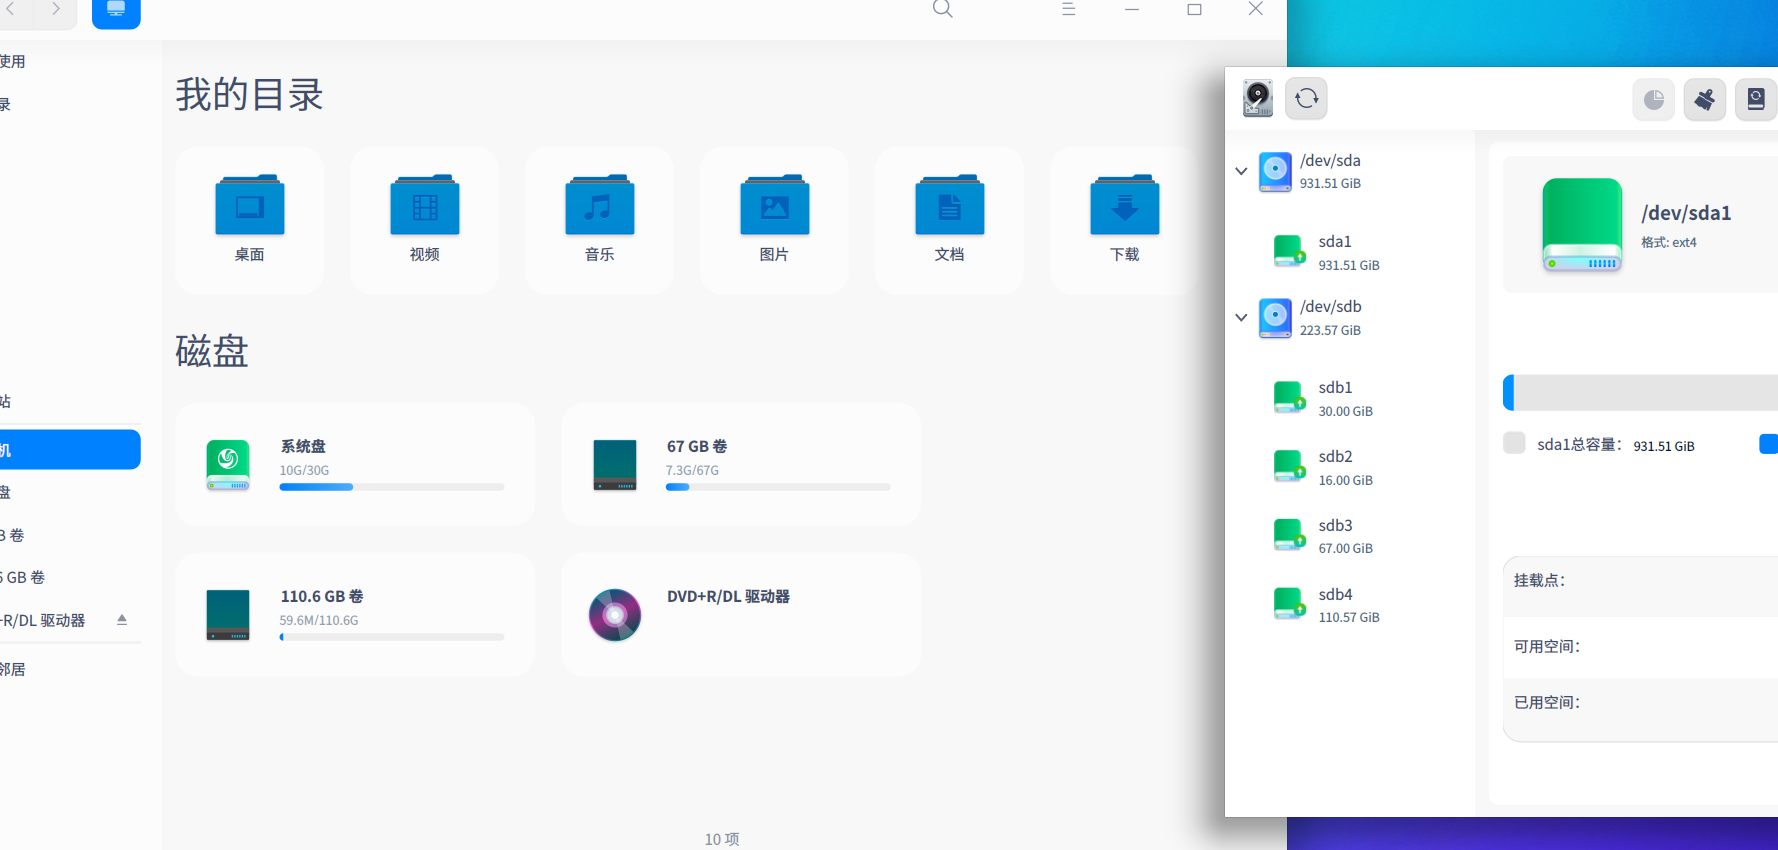Collapse the /dev/sdb disk tree

[x=1241, y=317]
